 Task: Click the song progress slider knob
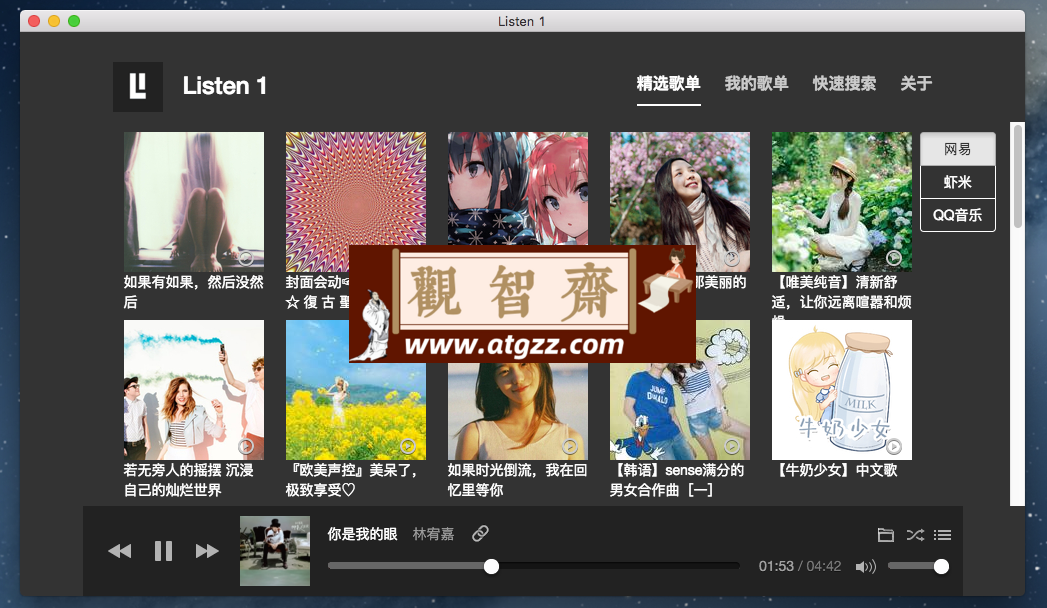click(491, 567)
